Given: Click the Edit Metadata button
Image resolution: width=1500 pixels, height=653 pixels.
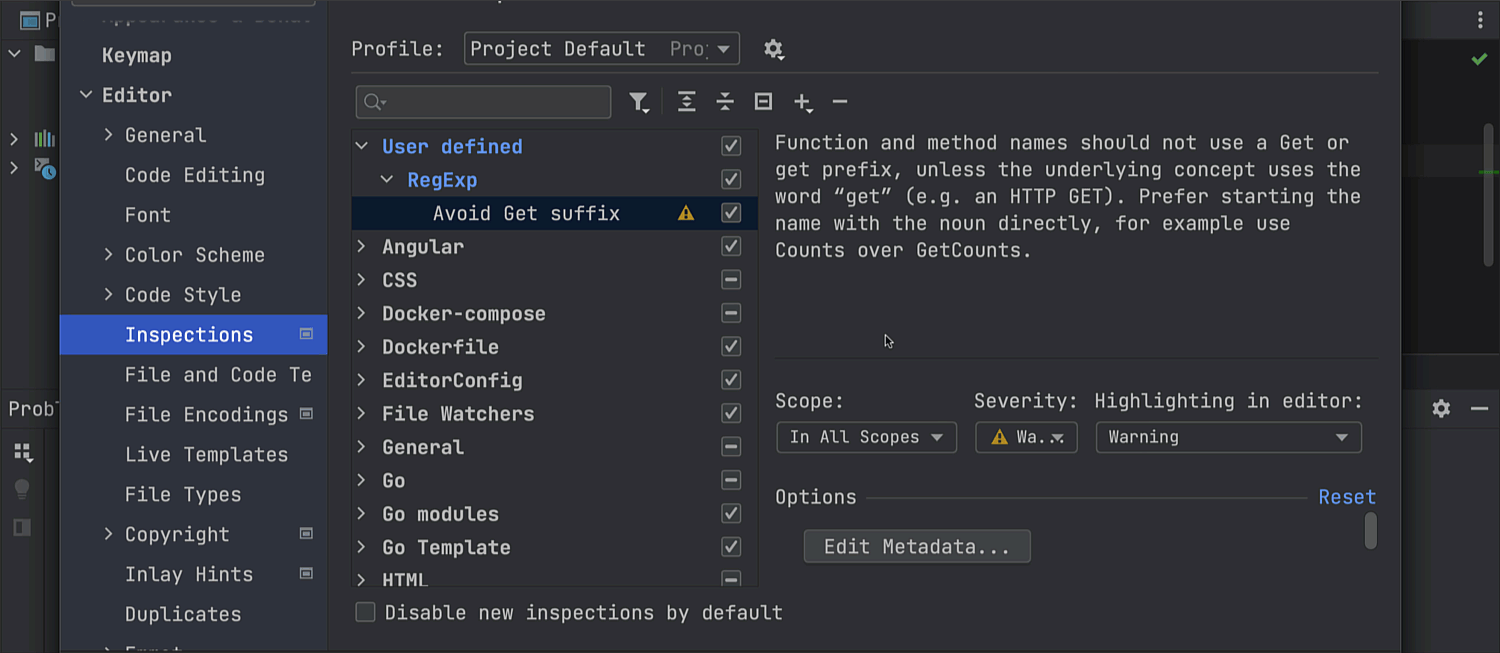Looking at the screenshot, I should pos(916,547).
